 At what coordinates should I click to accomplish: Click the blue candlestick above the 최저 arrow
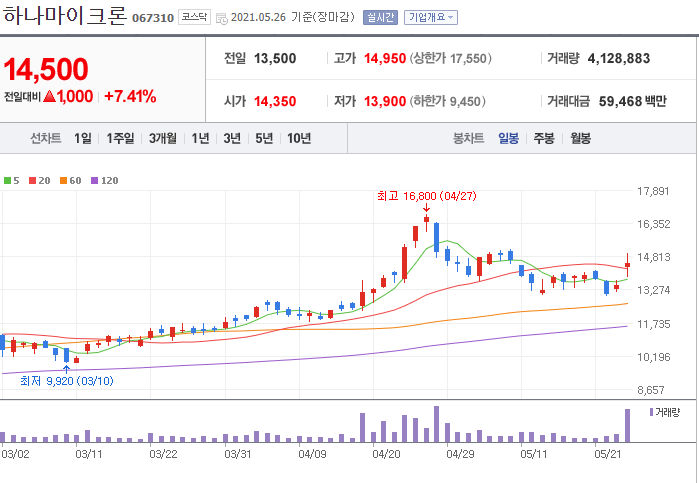click(x=66, y=355)
